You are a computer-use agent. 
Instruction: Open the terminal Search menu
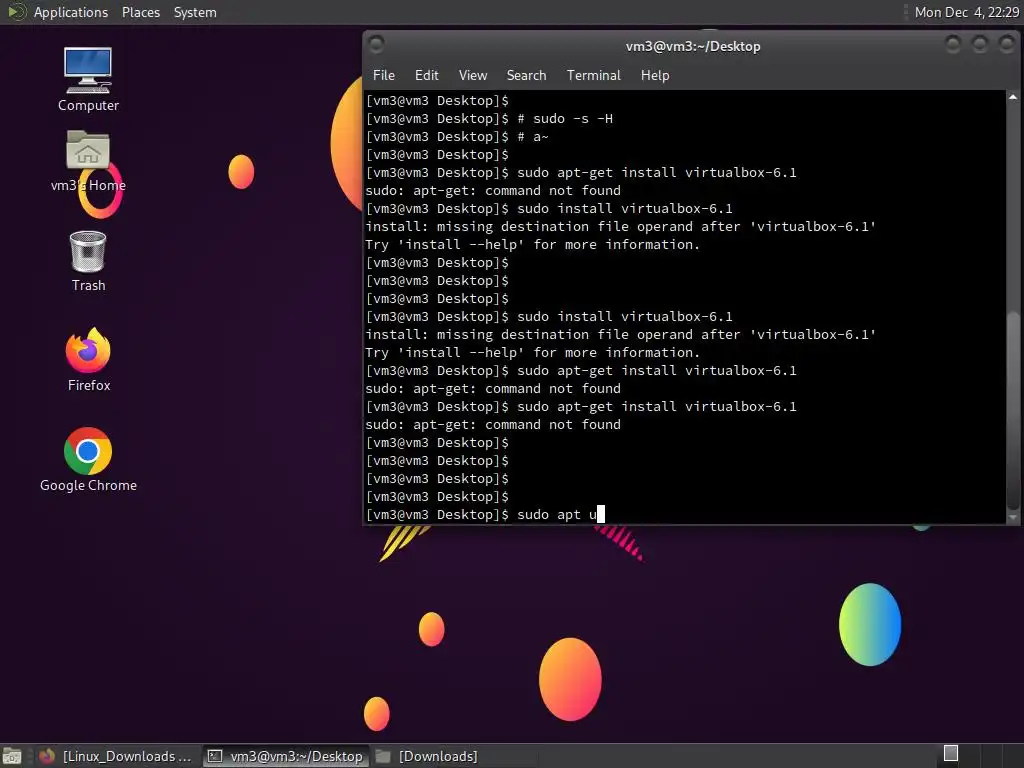526,75
